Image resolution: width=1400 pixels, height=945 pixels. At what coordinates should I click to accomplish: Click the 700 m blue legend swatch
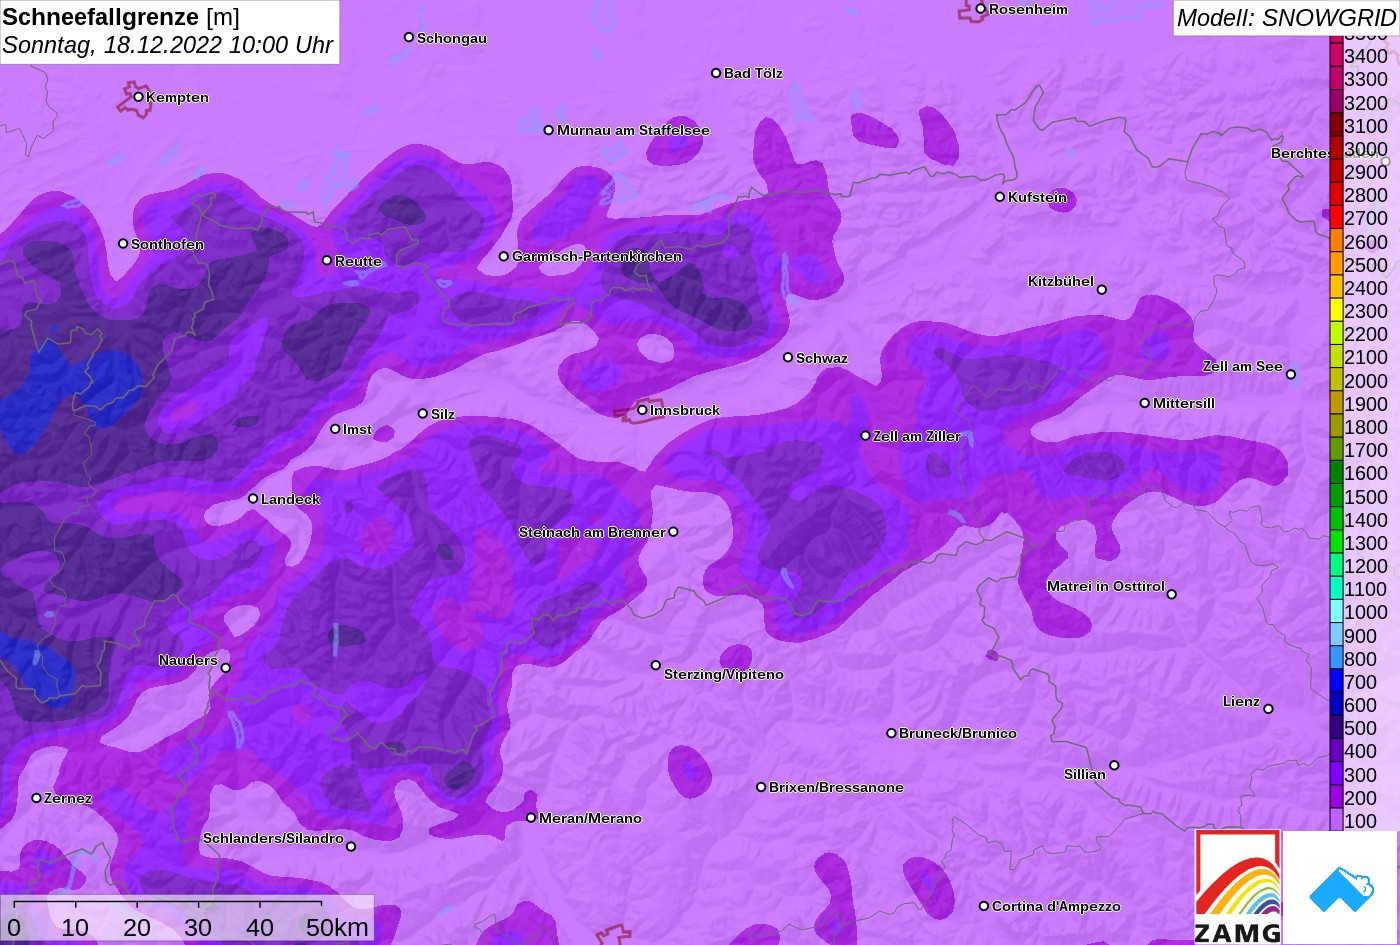pyautogui.click(x=1336, y=682)
